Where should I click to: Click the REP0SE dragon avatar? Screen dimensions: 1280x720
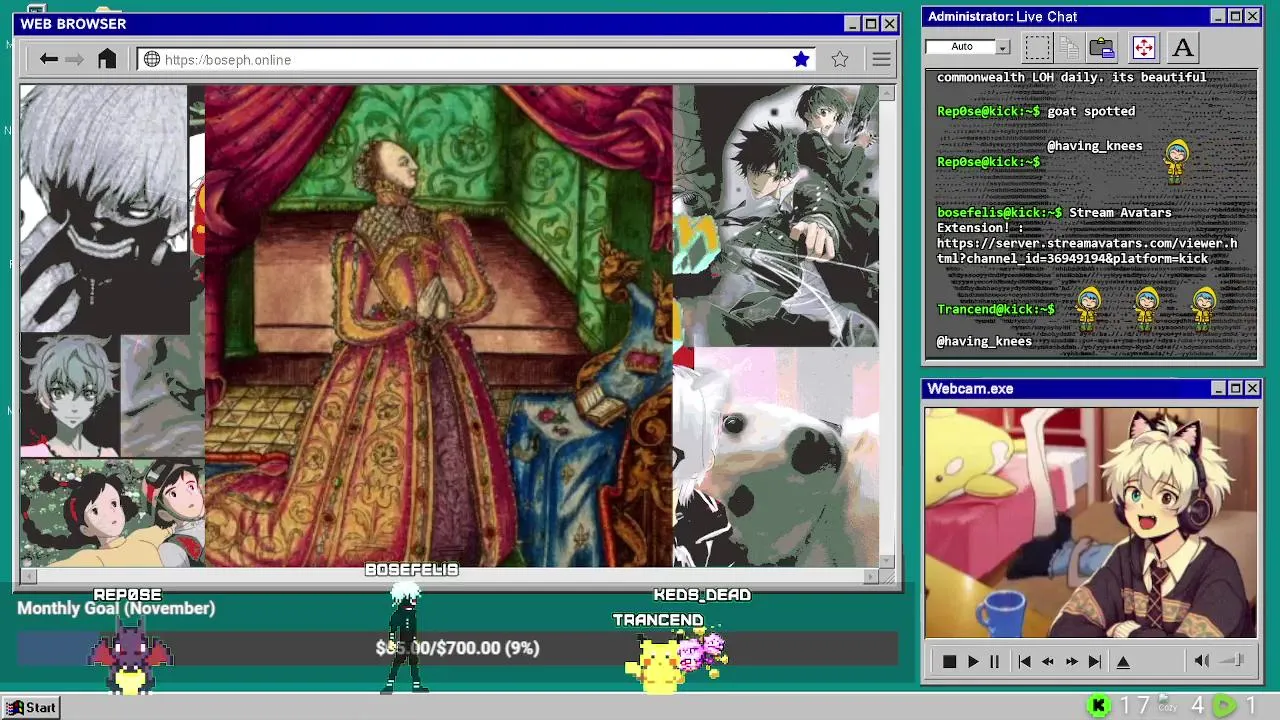point(130,656)
